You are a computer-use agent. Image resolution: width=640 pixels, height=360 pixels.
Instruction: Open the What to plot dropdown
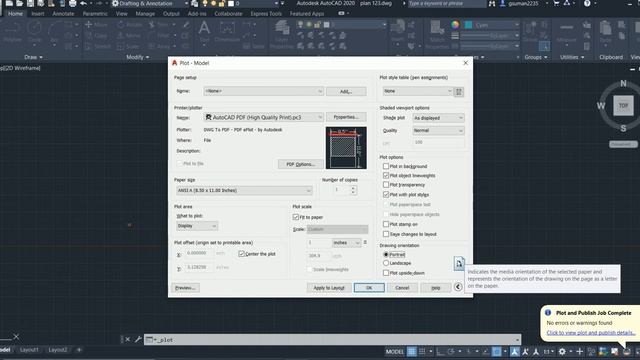pyautogui.click(x=197, y=226)
